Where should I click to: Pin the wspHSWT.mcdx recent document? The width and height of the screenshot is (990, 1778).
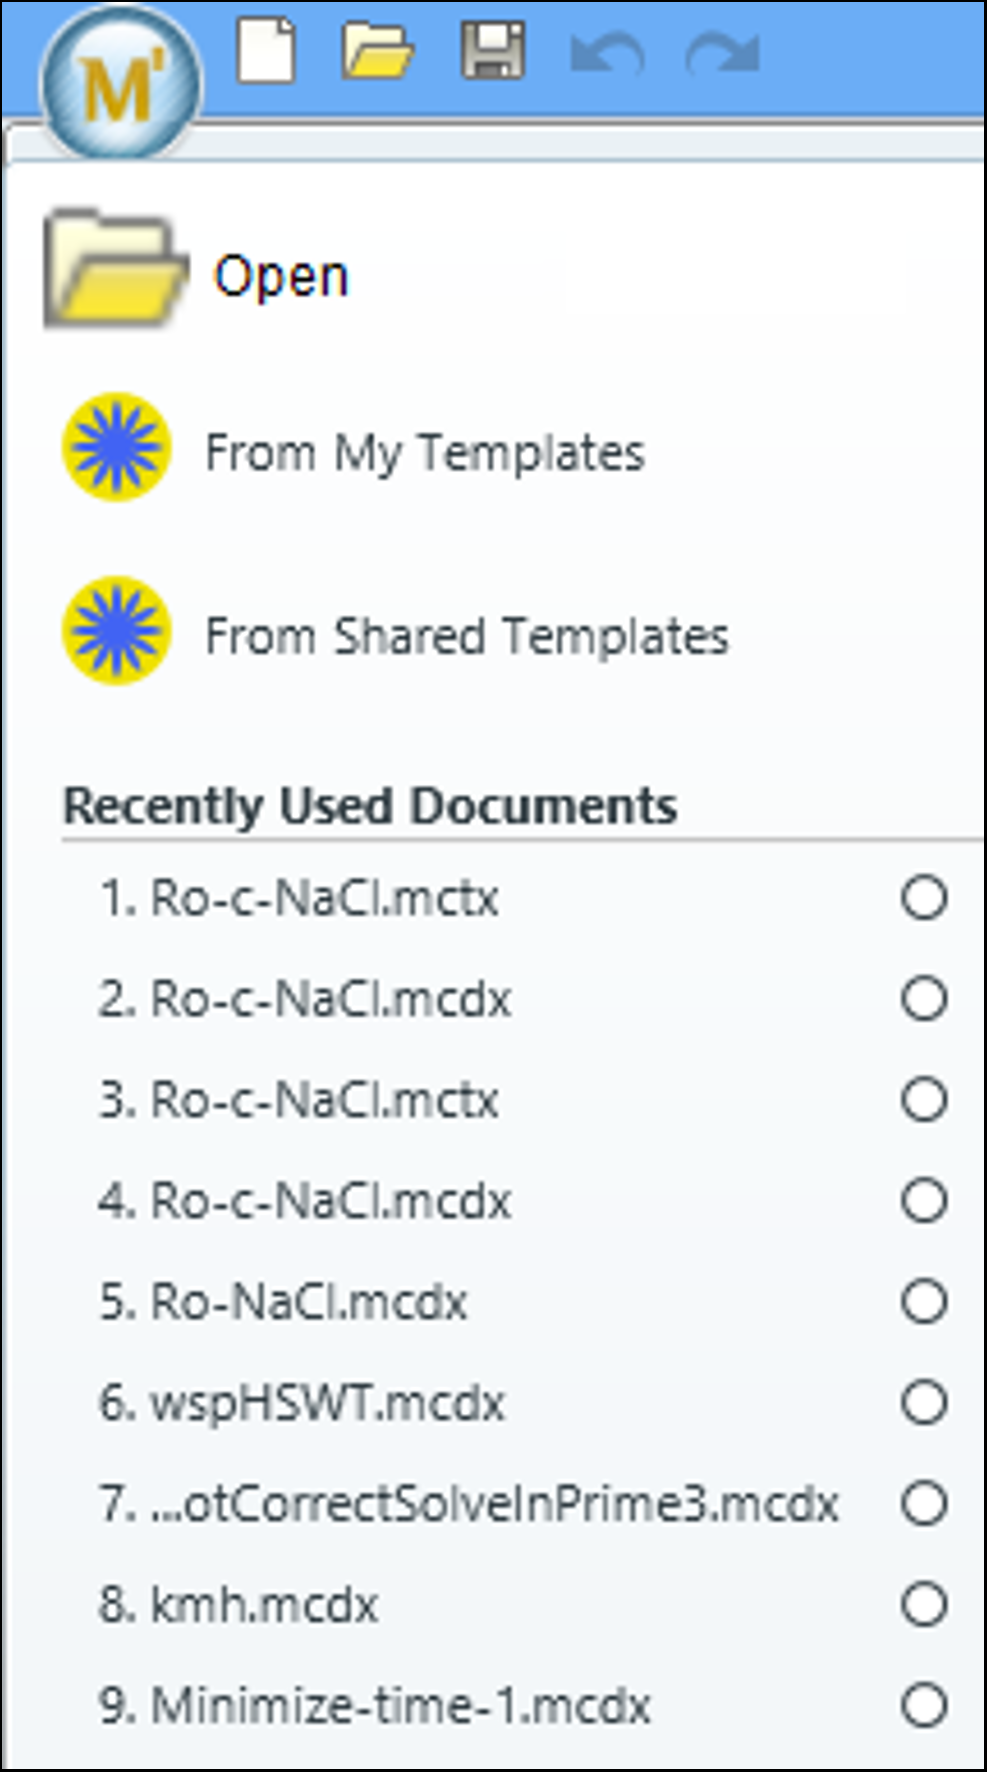pos(924,1403)
